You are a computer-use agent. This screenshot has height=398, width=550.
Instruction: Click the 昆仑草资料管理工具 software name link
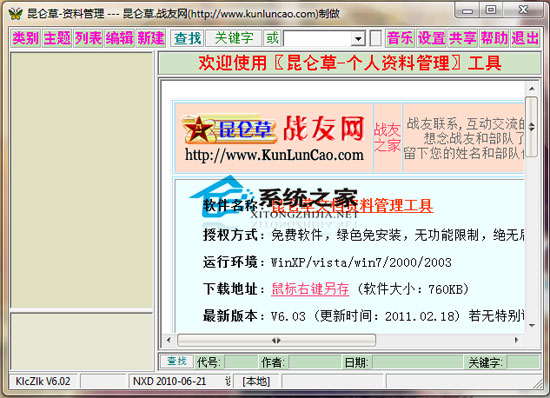coord(352,205)
